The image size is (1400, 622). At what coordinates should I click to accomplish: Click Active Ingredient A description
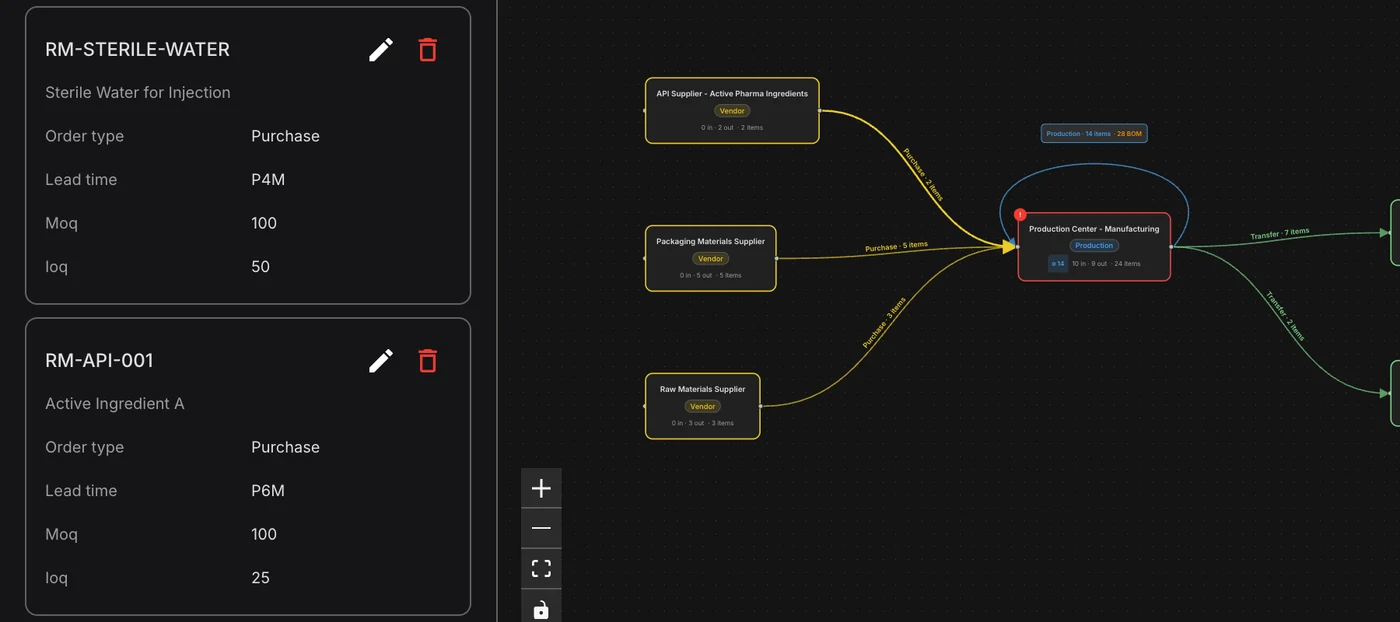pyautogui.click(x=115, y=403)
